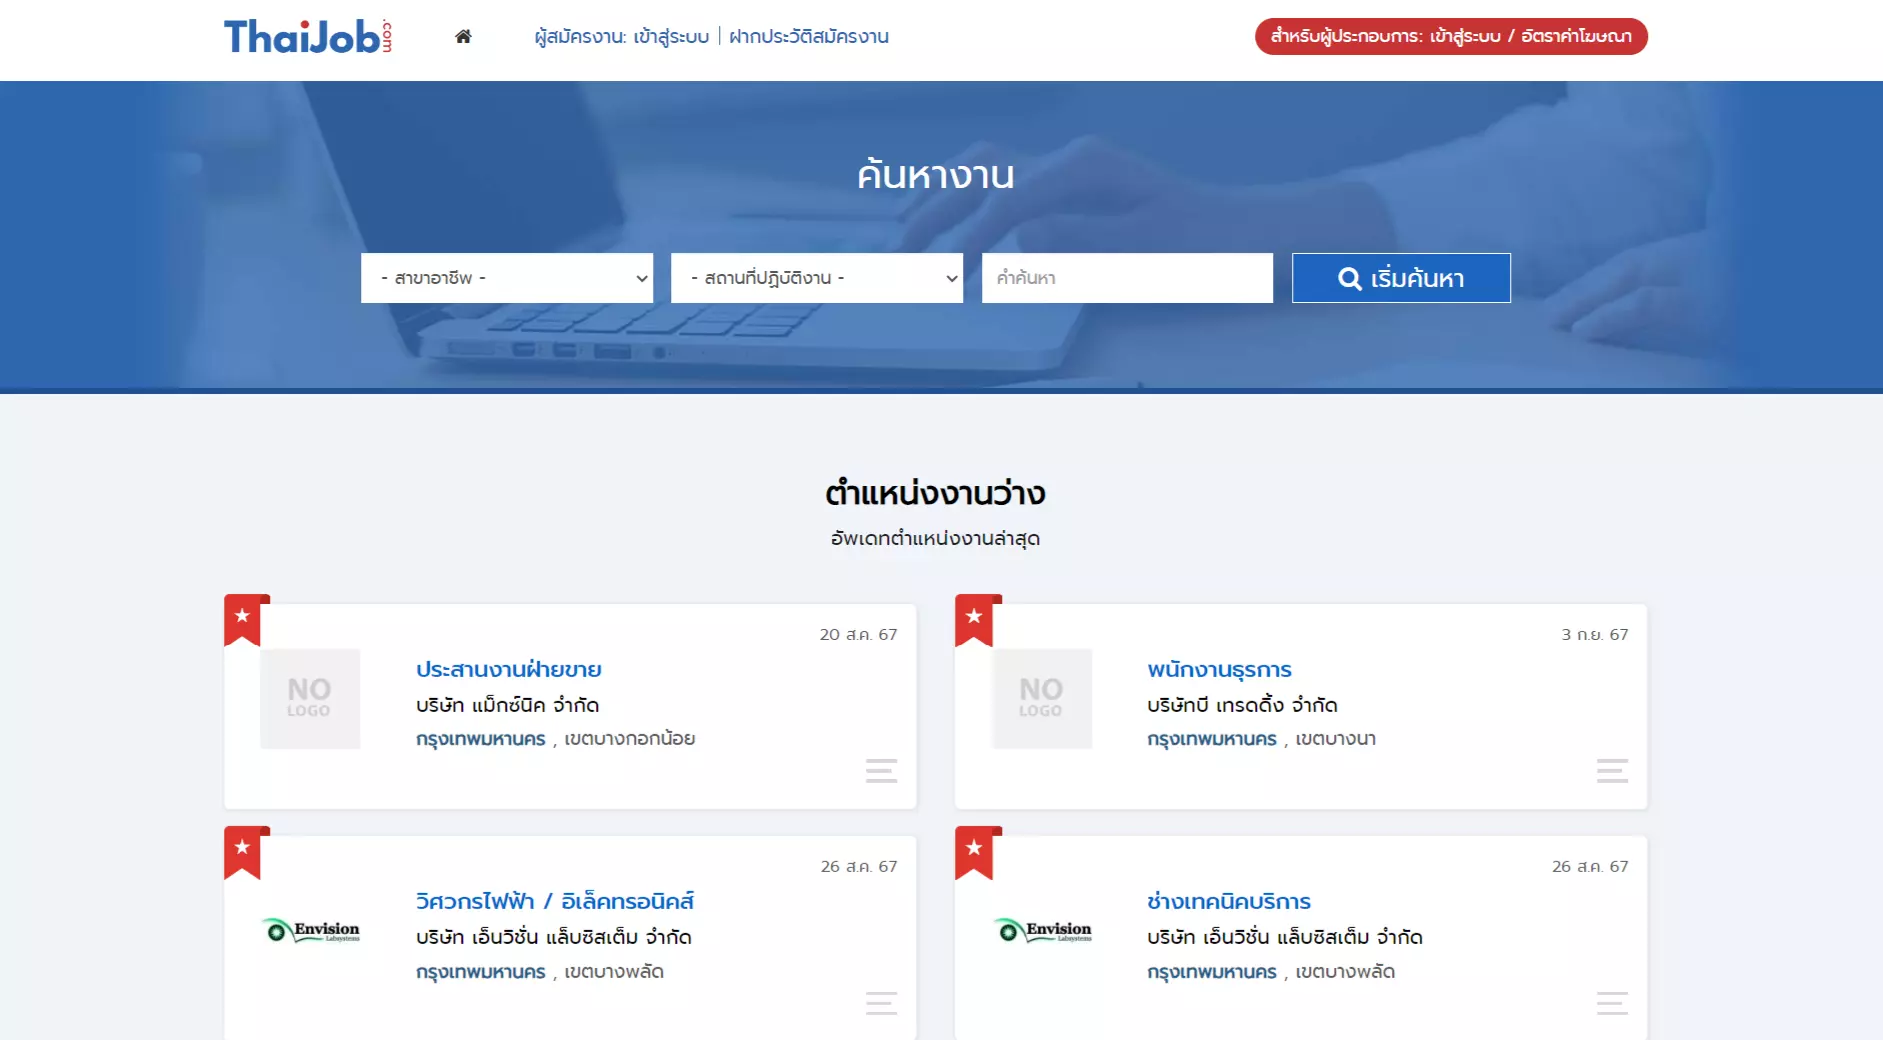Click กรุงเทพมหานคร on พนักงานธุรการ card
This screenshot has height=1040, width=1883.
[1212, 739]
